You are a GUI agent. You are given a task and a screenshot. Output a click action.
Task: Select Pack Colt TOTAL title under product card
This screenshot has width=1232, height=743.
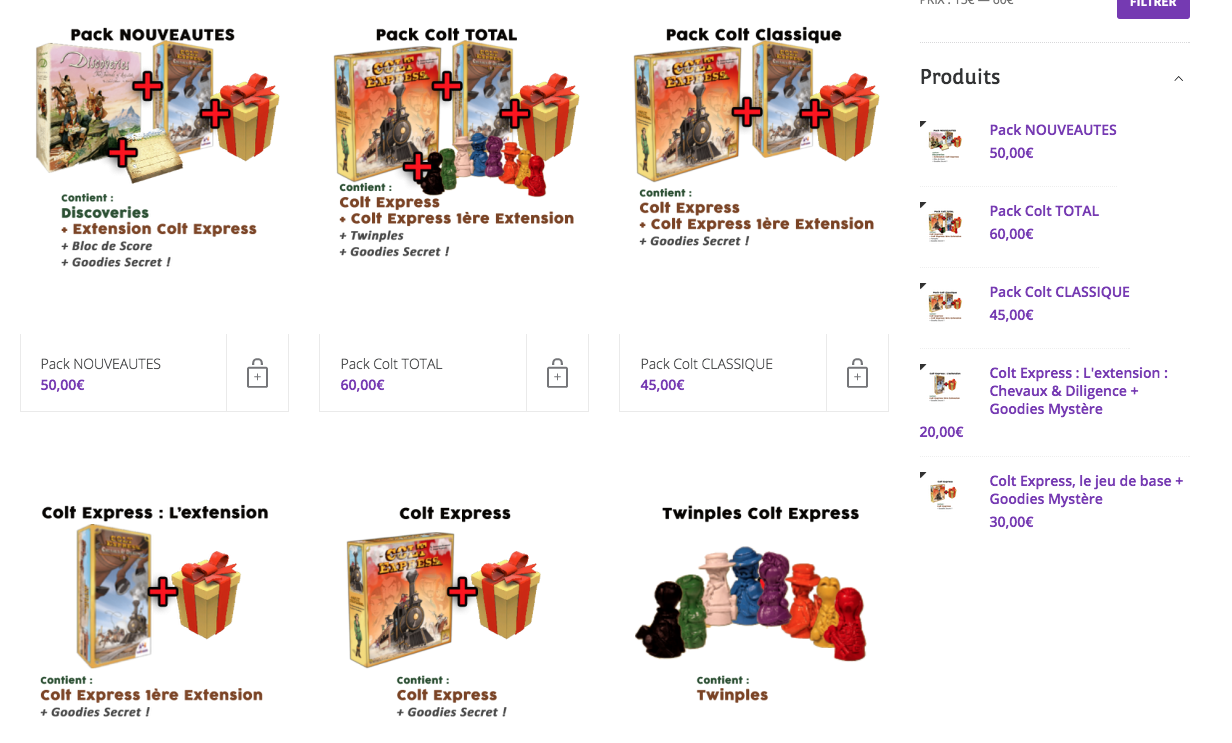[x=391, y=364]
